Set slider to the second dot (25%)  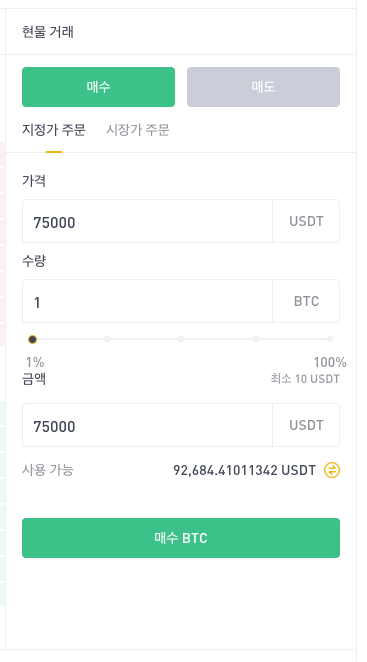107,339
